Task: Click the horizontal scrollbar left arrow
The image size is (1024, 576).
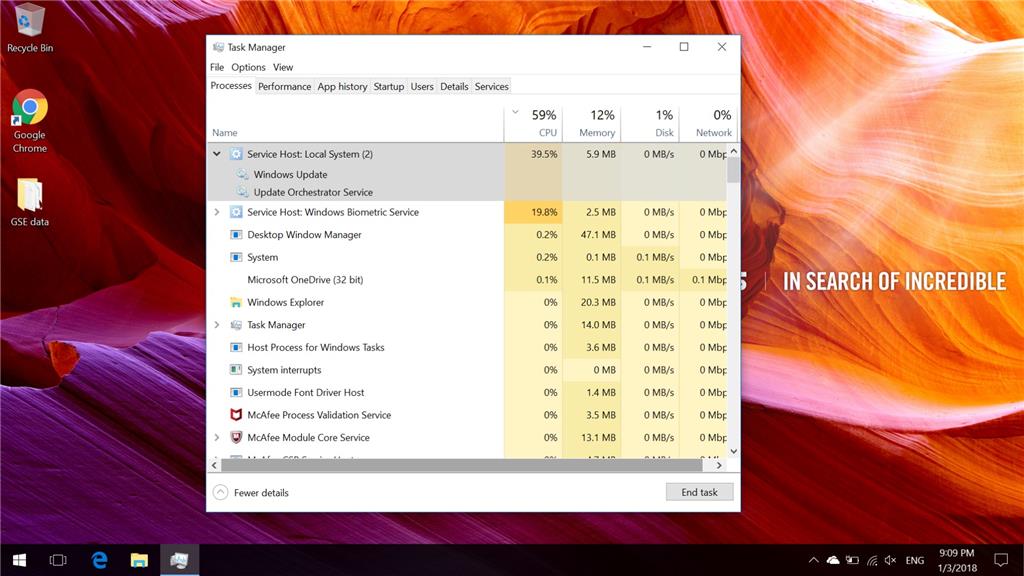Action: [214, 465]
